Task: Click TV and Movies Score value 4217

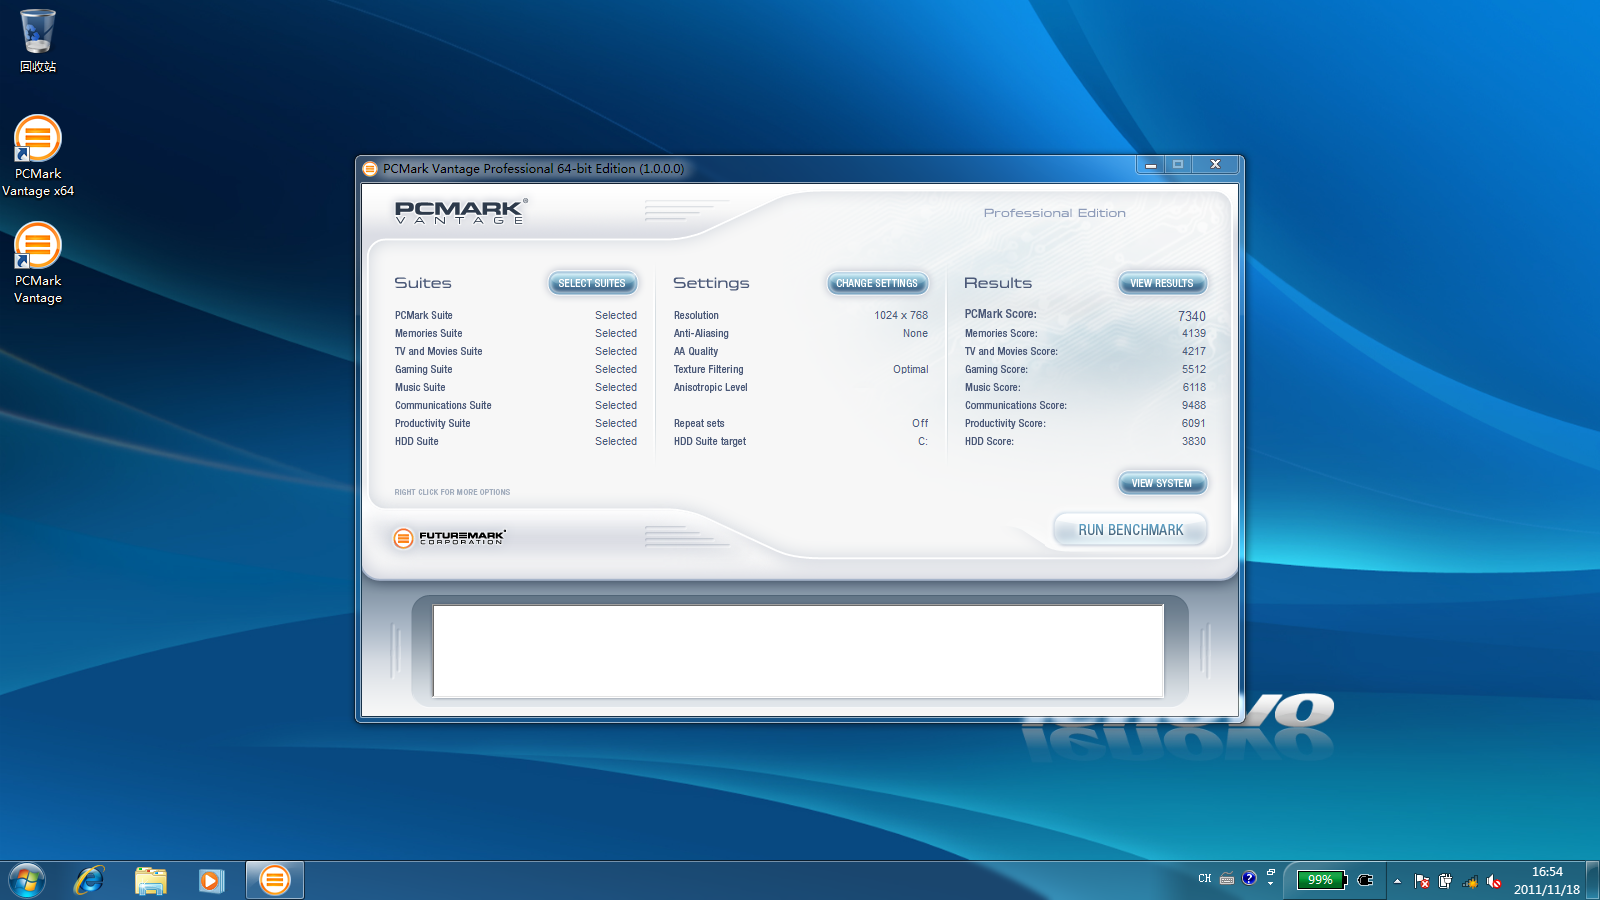Action: pyautogui.click(x=1194, y=351)
